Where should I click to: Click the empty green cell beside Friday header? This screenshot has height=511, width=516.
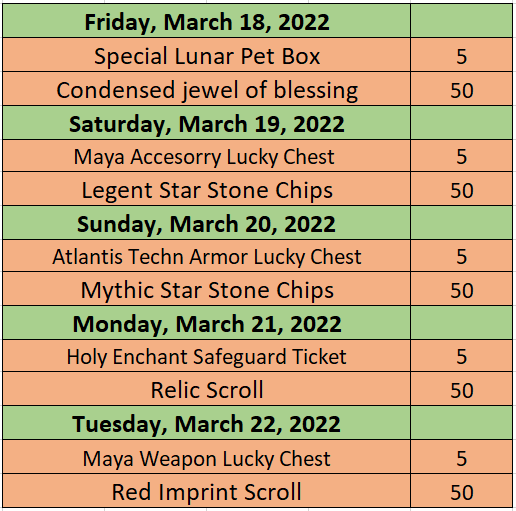tap(462, 21)
